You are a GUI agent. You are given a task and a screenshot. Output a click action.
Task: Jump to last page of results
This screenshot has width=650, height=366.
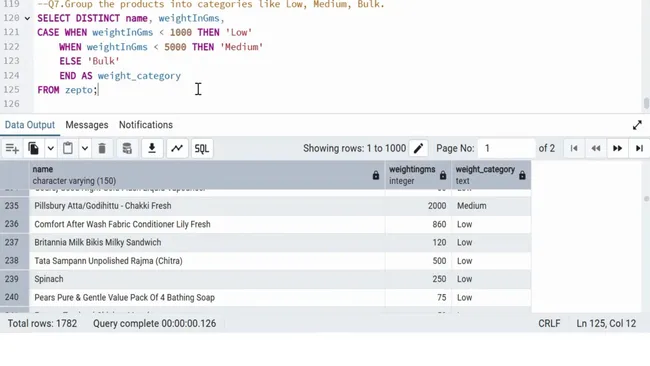639,148
